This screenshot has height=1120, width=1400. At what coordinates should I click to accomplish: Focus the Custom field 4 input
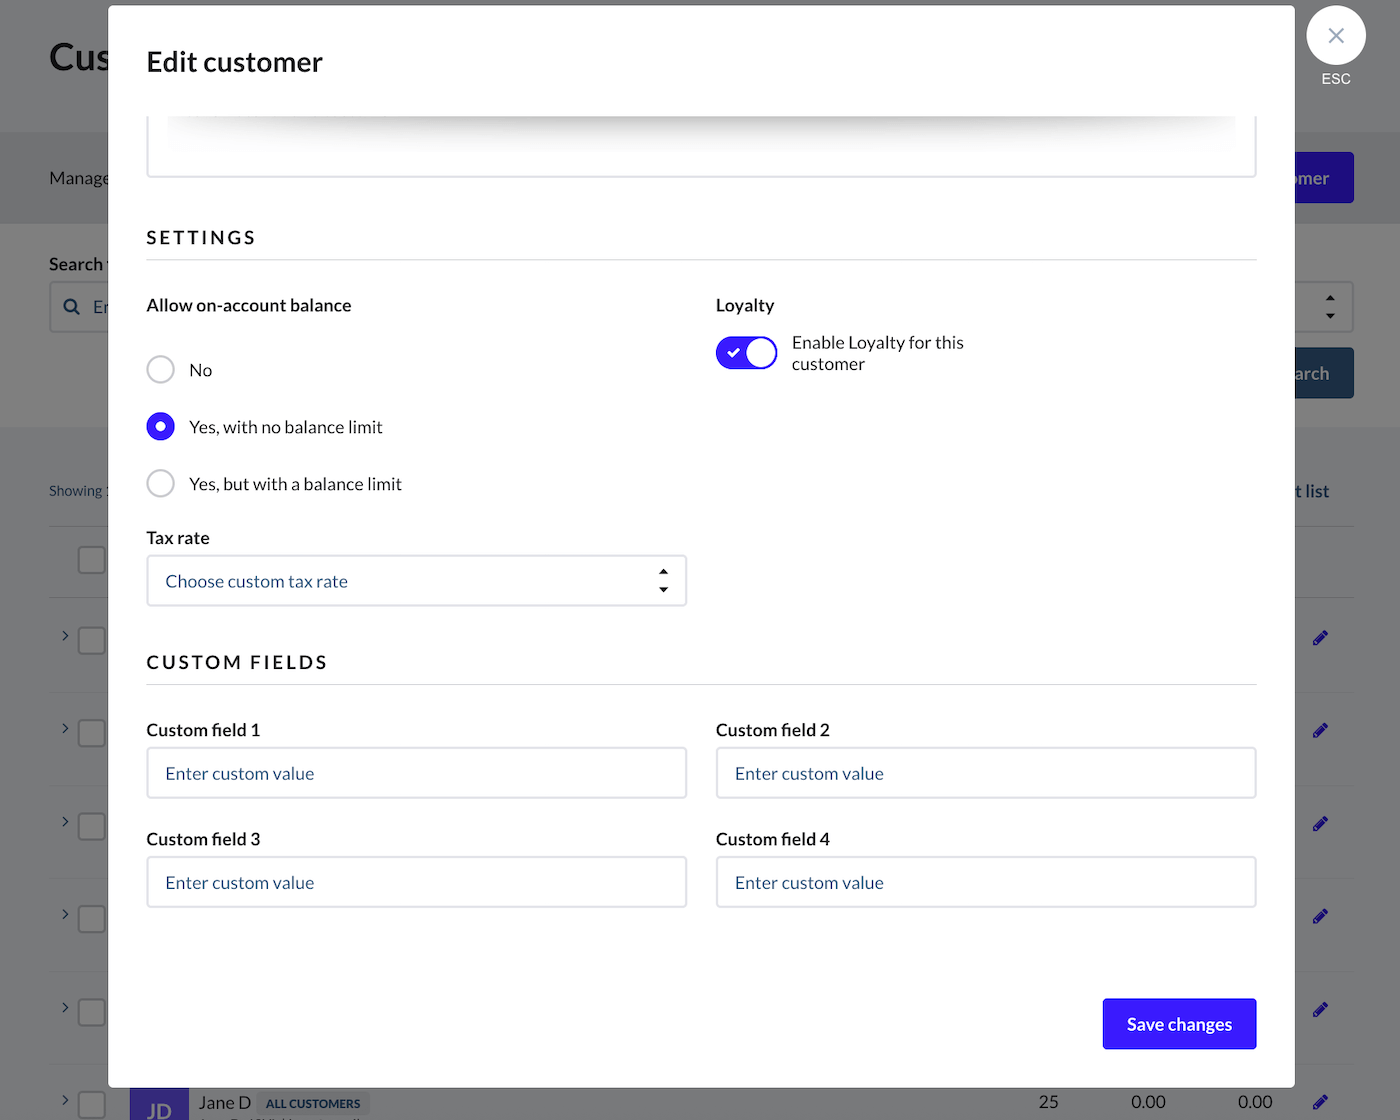click(x=985, y=882)
